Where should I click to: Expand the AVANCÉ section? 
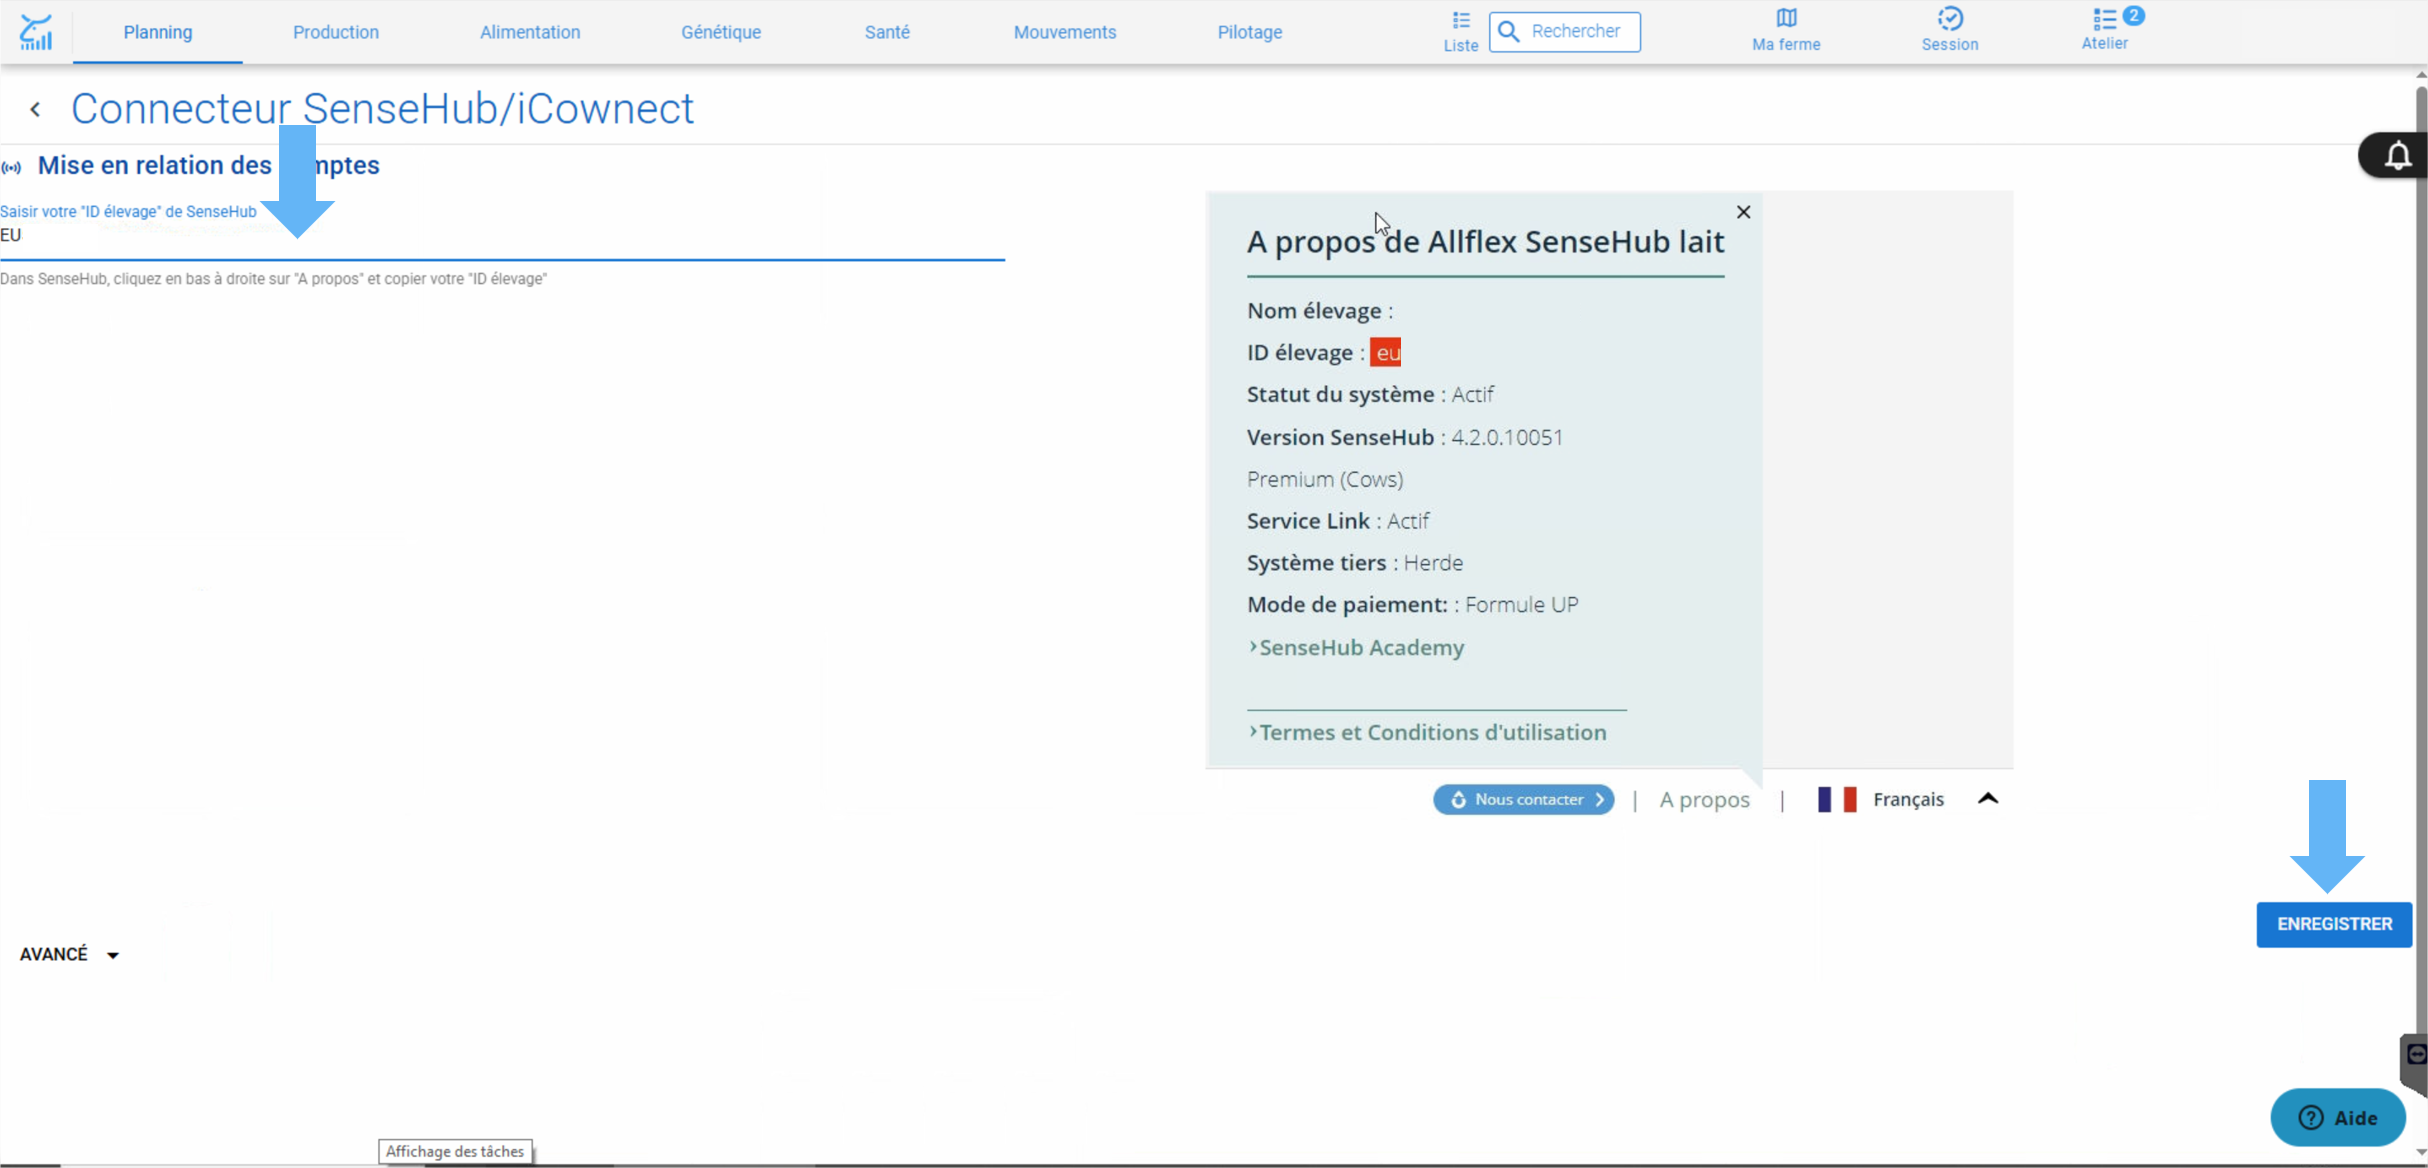coord(69,954)
